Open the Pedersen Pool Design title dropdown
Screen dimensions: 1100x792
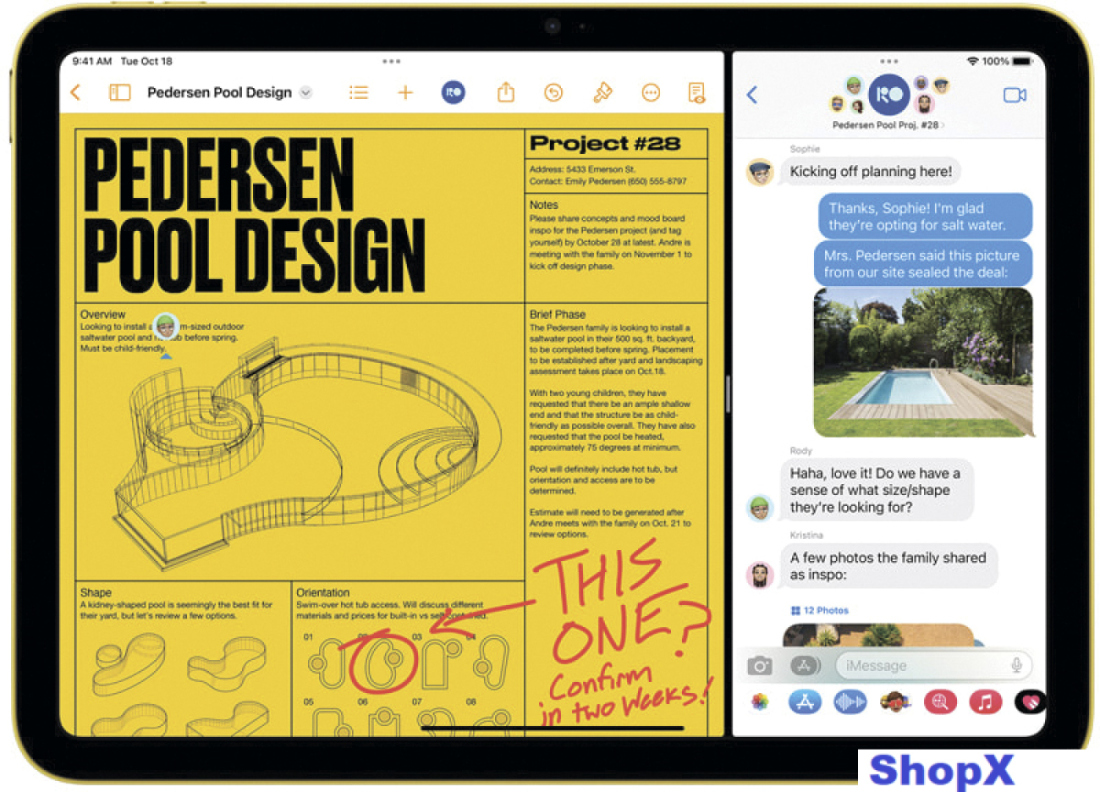point(306,93)
